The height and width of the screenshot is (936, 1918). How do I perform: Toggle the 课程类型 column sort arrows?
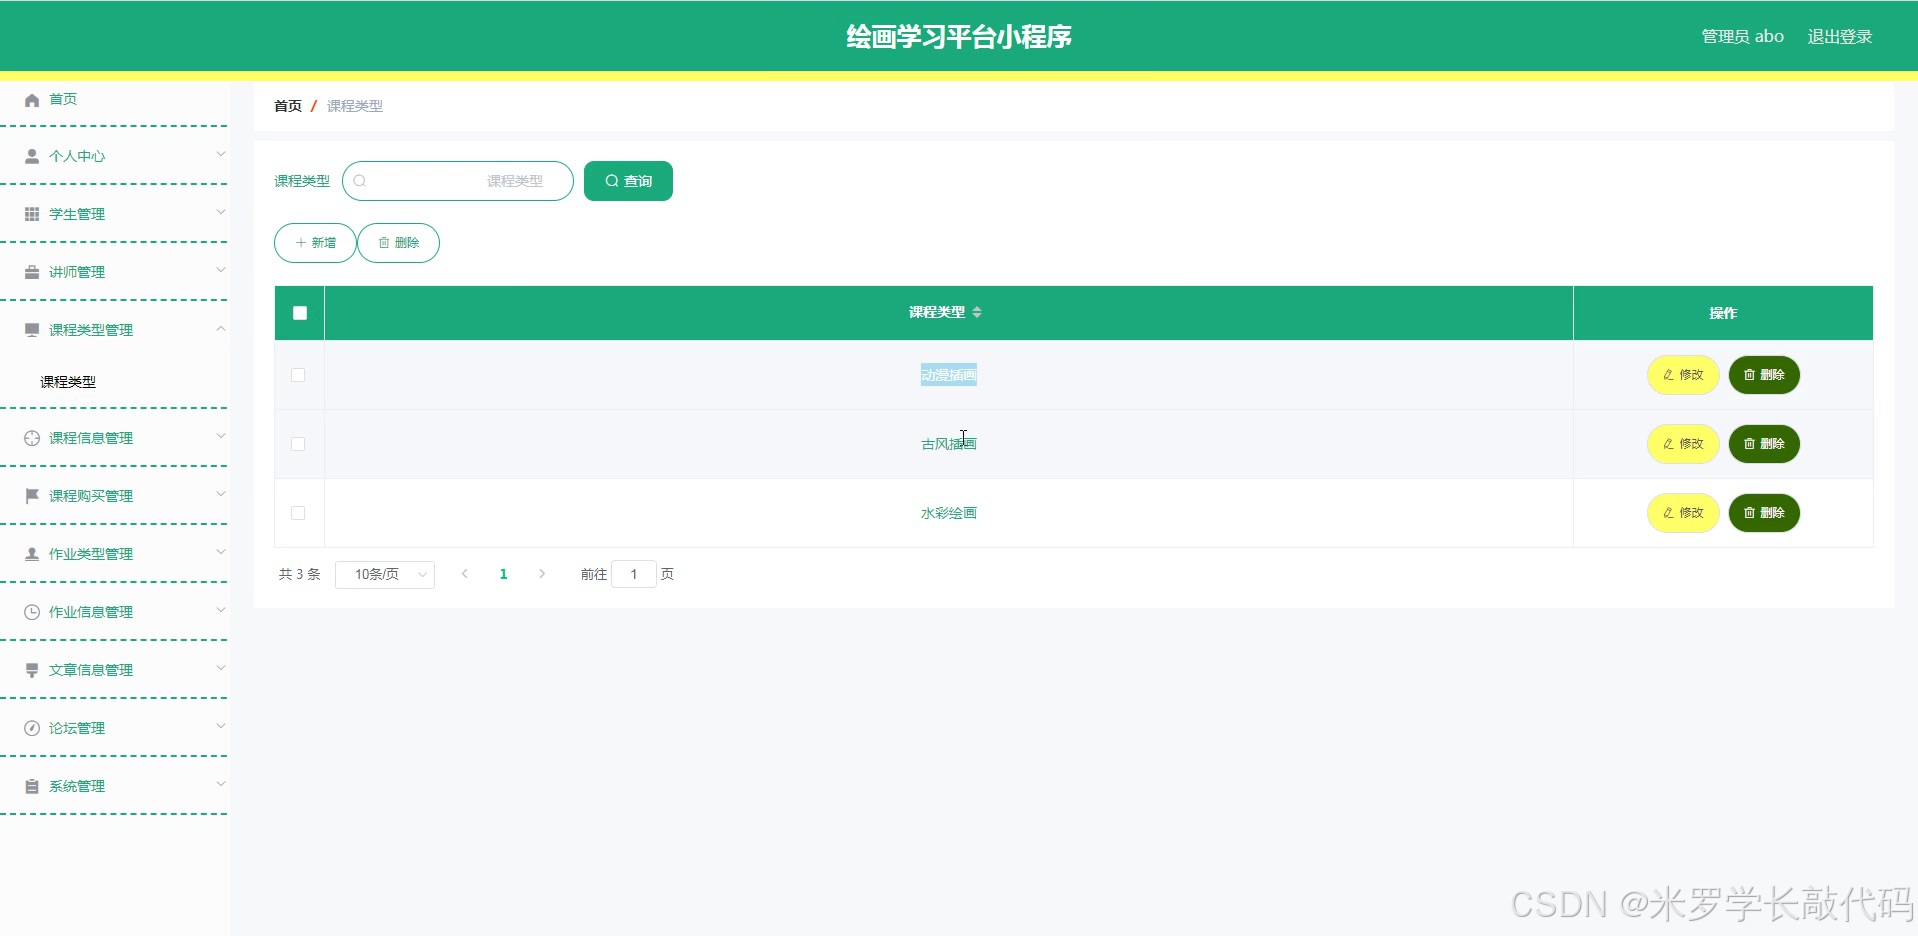coord(977,312)
